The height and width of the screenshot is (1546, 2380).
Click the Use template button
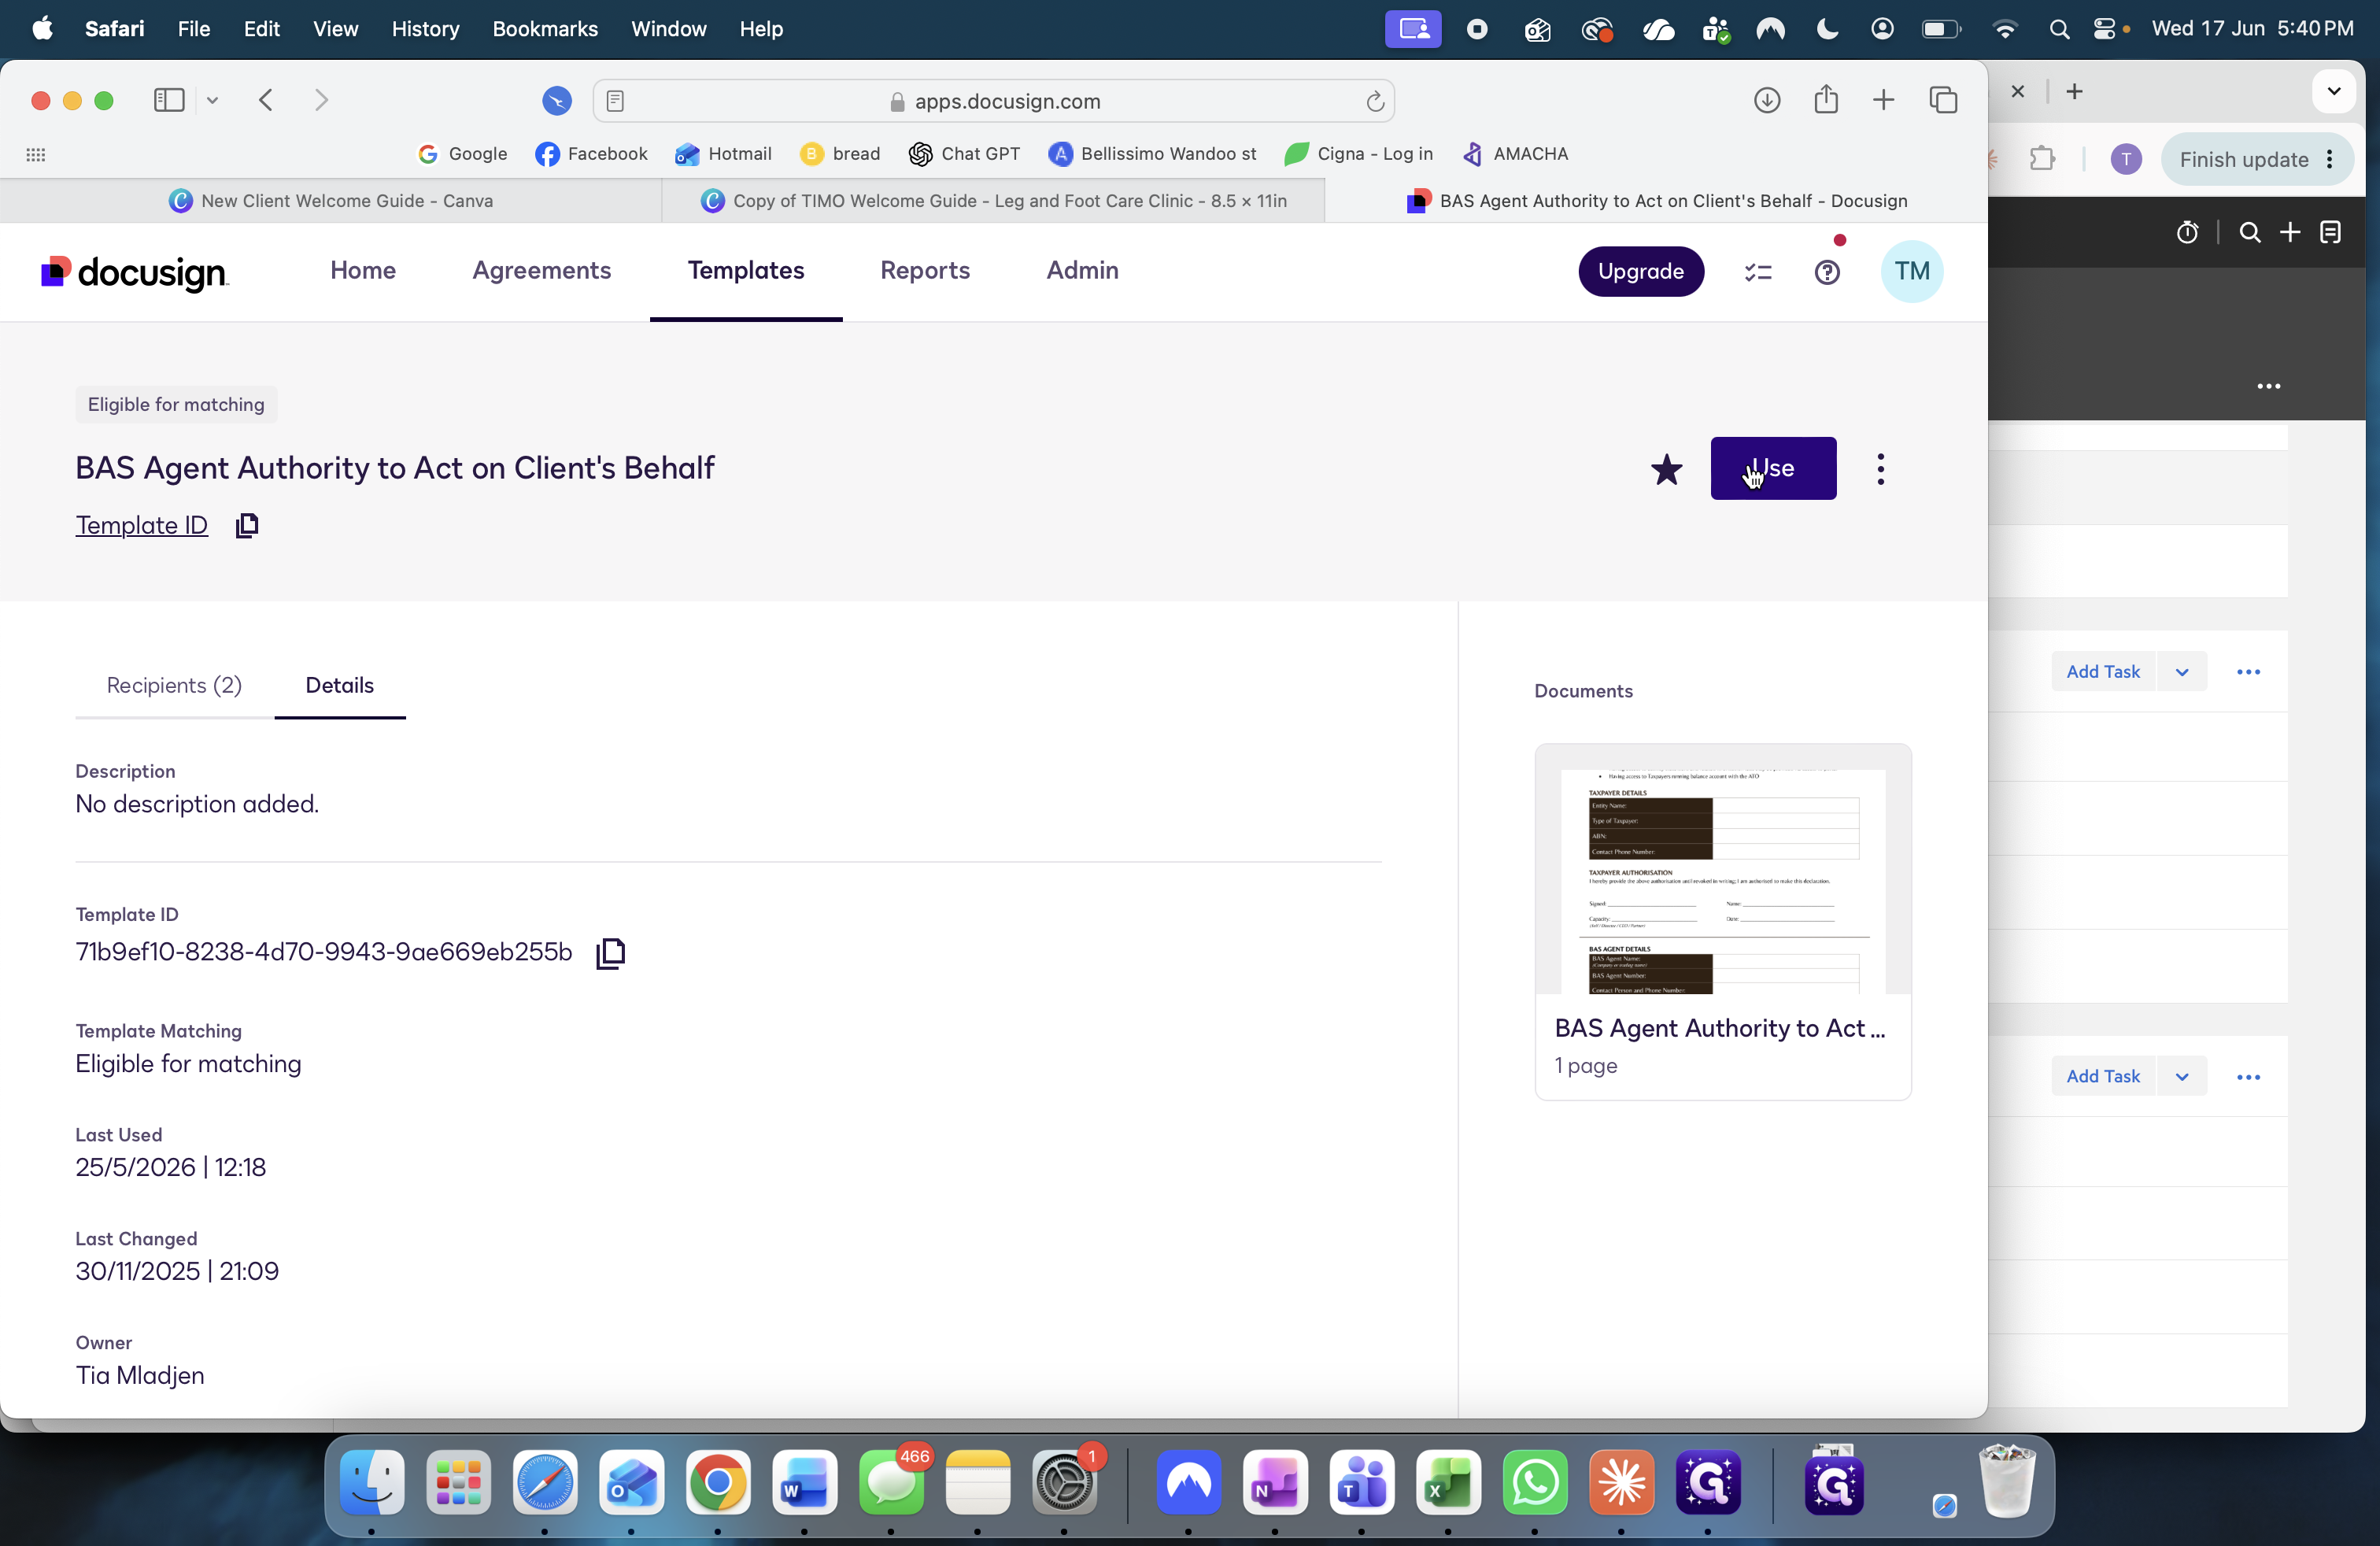click(1773, 468)
